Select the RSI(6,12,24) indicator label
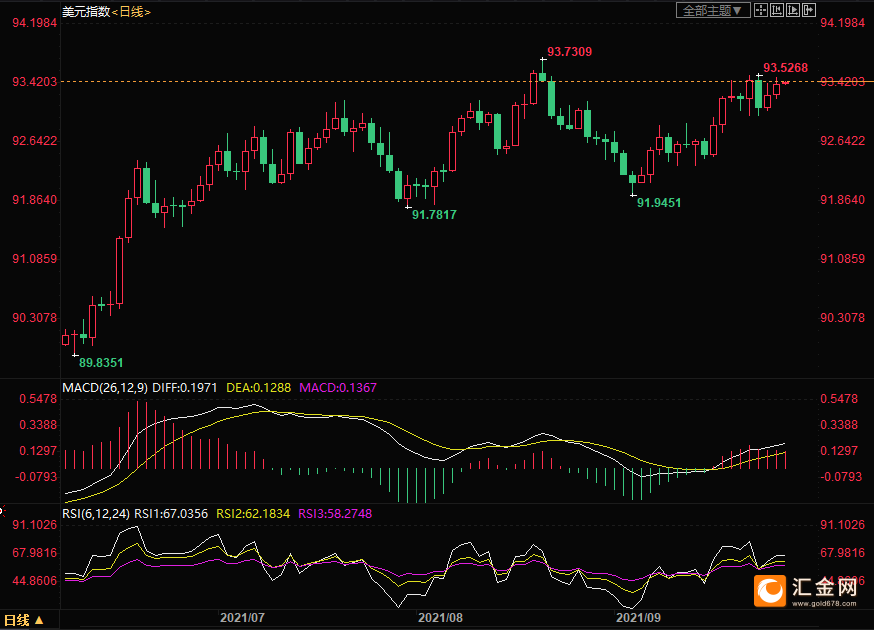Screen dimensions: 874x630 [96, 513]
